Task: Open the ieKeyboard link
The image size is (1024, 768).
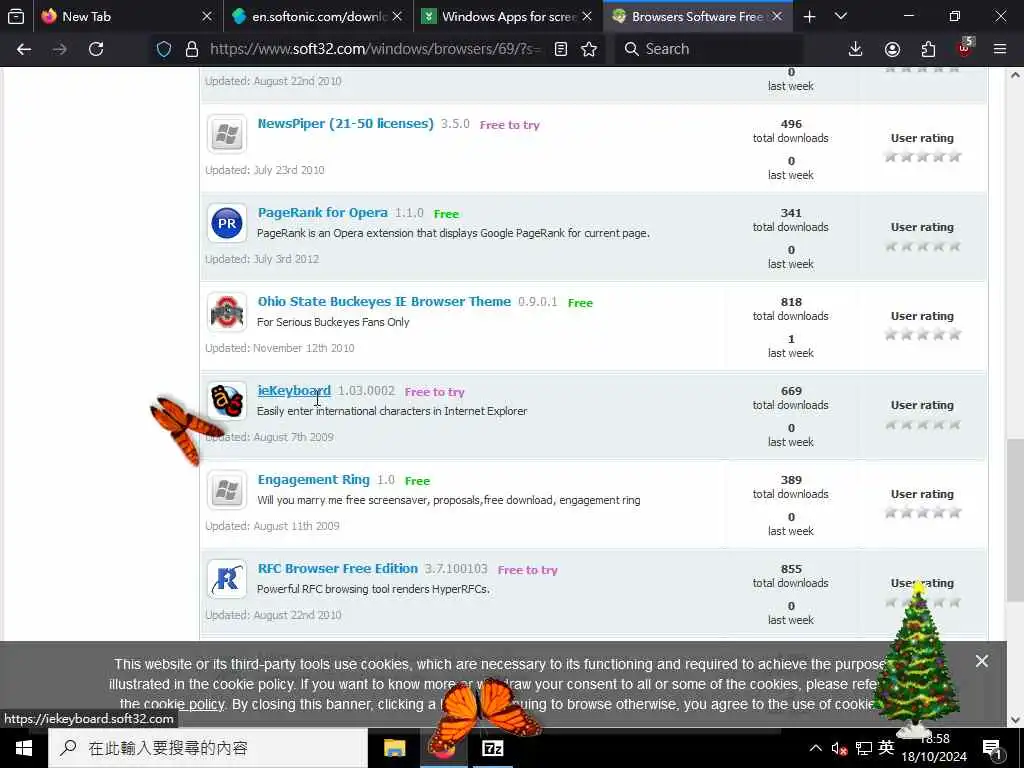Action: (x=294, y=391)
